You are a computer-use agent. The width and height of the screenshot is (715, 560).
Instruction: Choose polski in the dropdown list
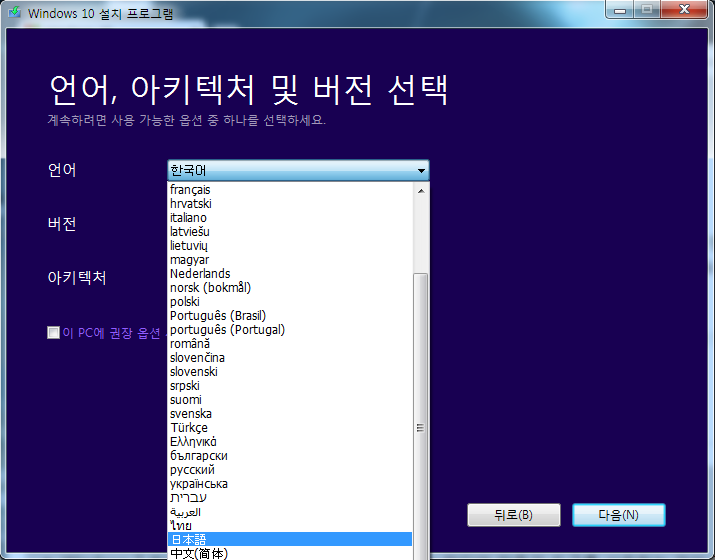(290, 301)
